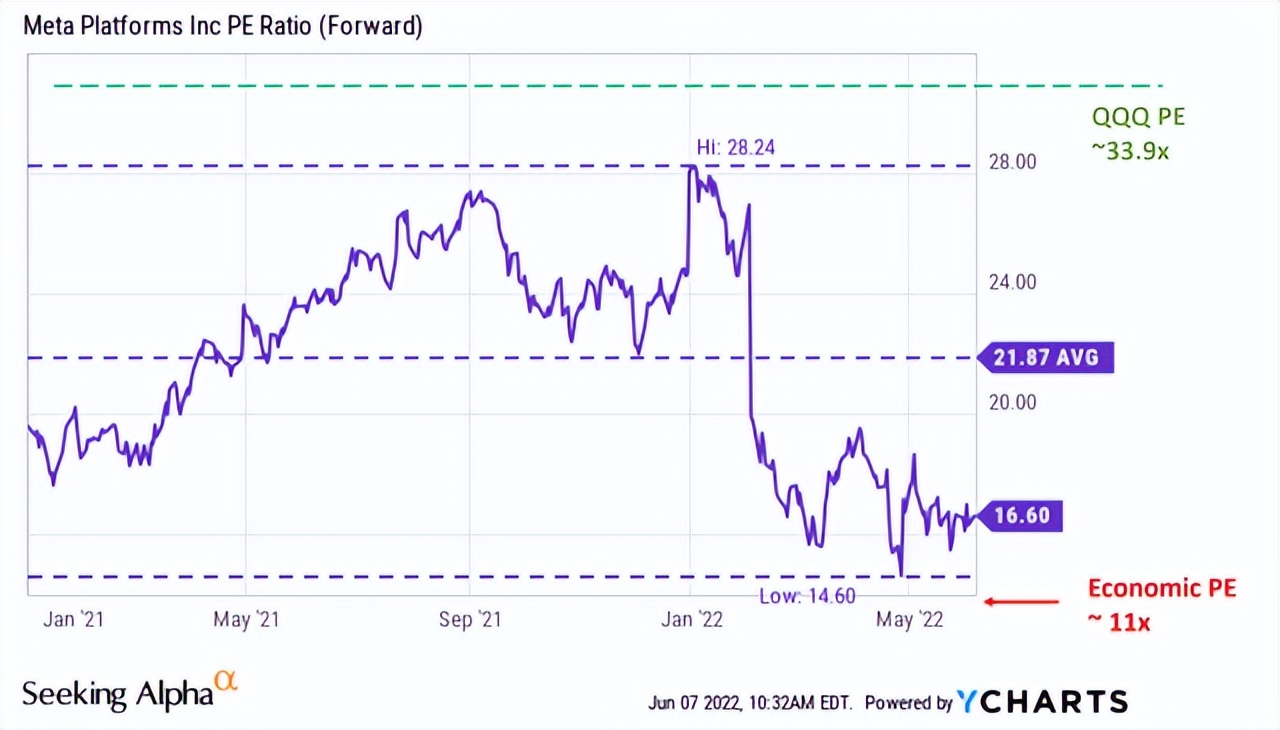Click the May '21 axis label

click(246, 620)
